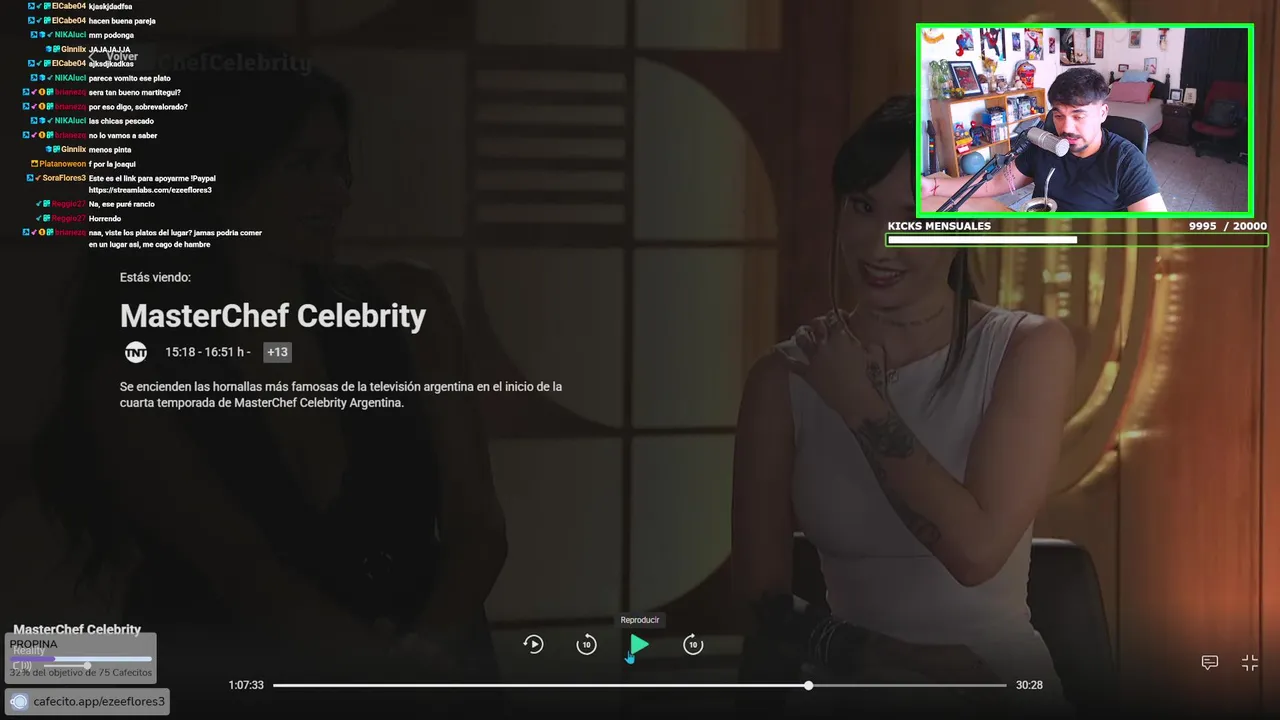1280x720 pixels.
Task: Click the username SoraFlores3 in chat
Action: (64, 178)
